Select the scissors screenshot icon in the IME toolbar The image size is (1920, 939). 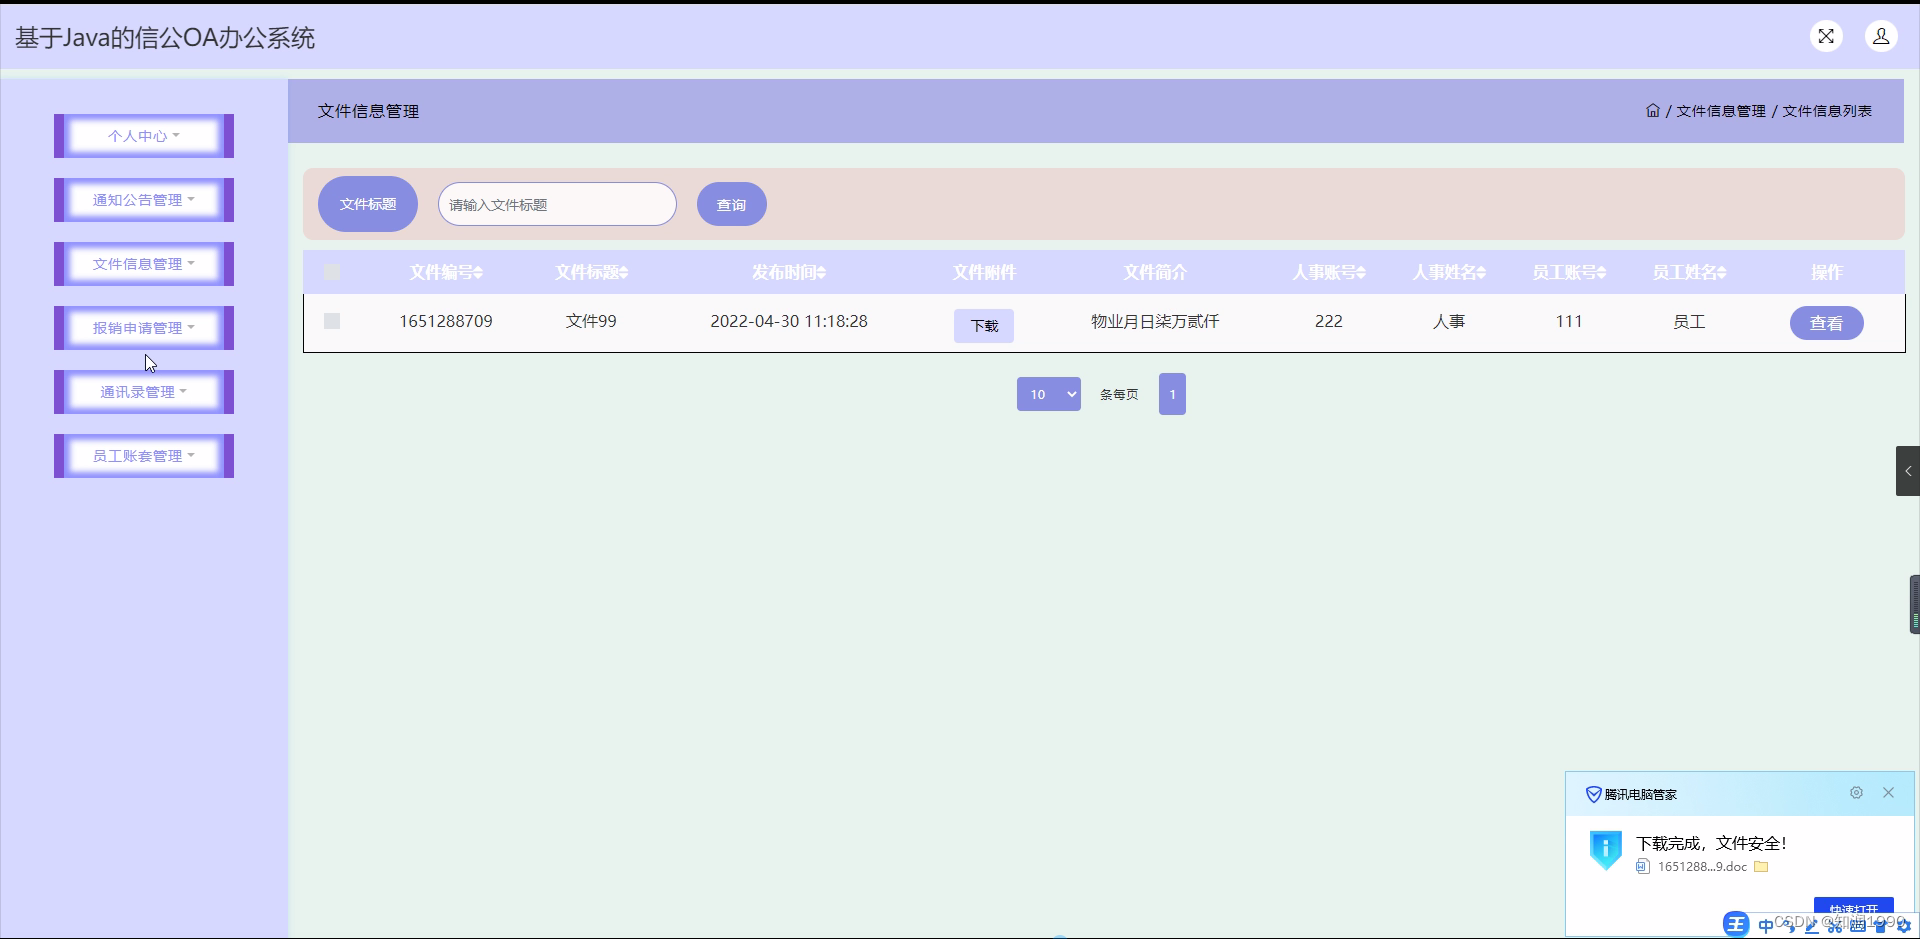(1834, 926)
